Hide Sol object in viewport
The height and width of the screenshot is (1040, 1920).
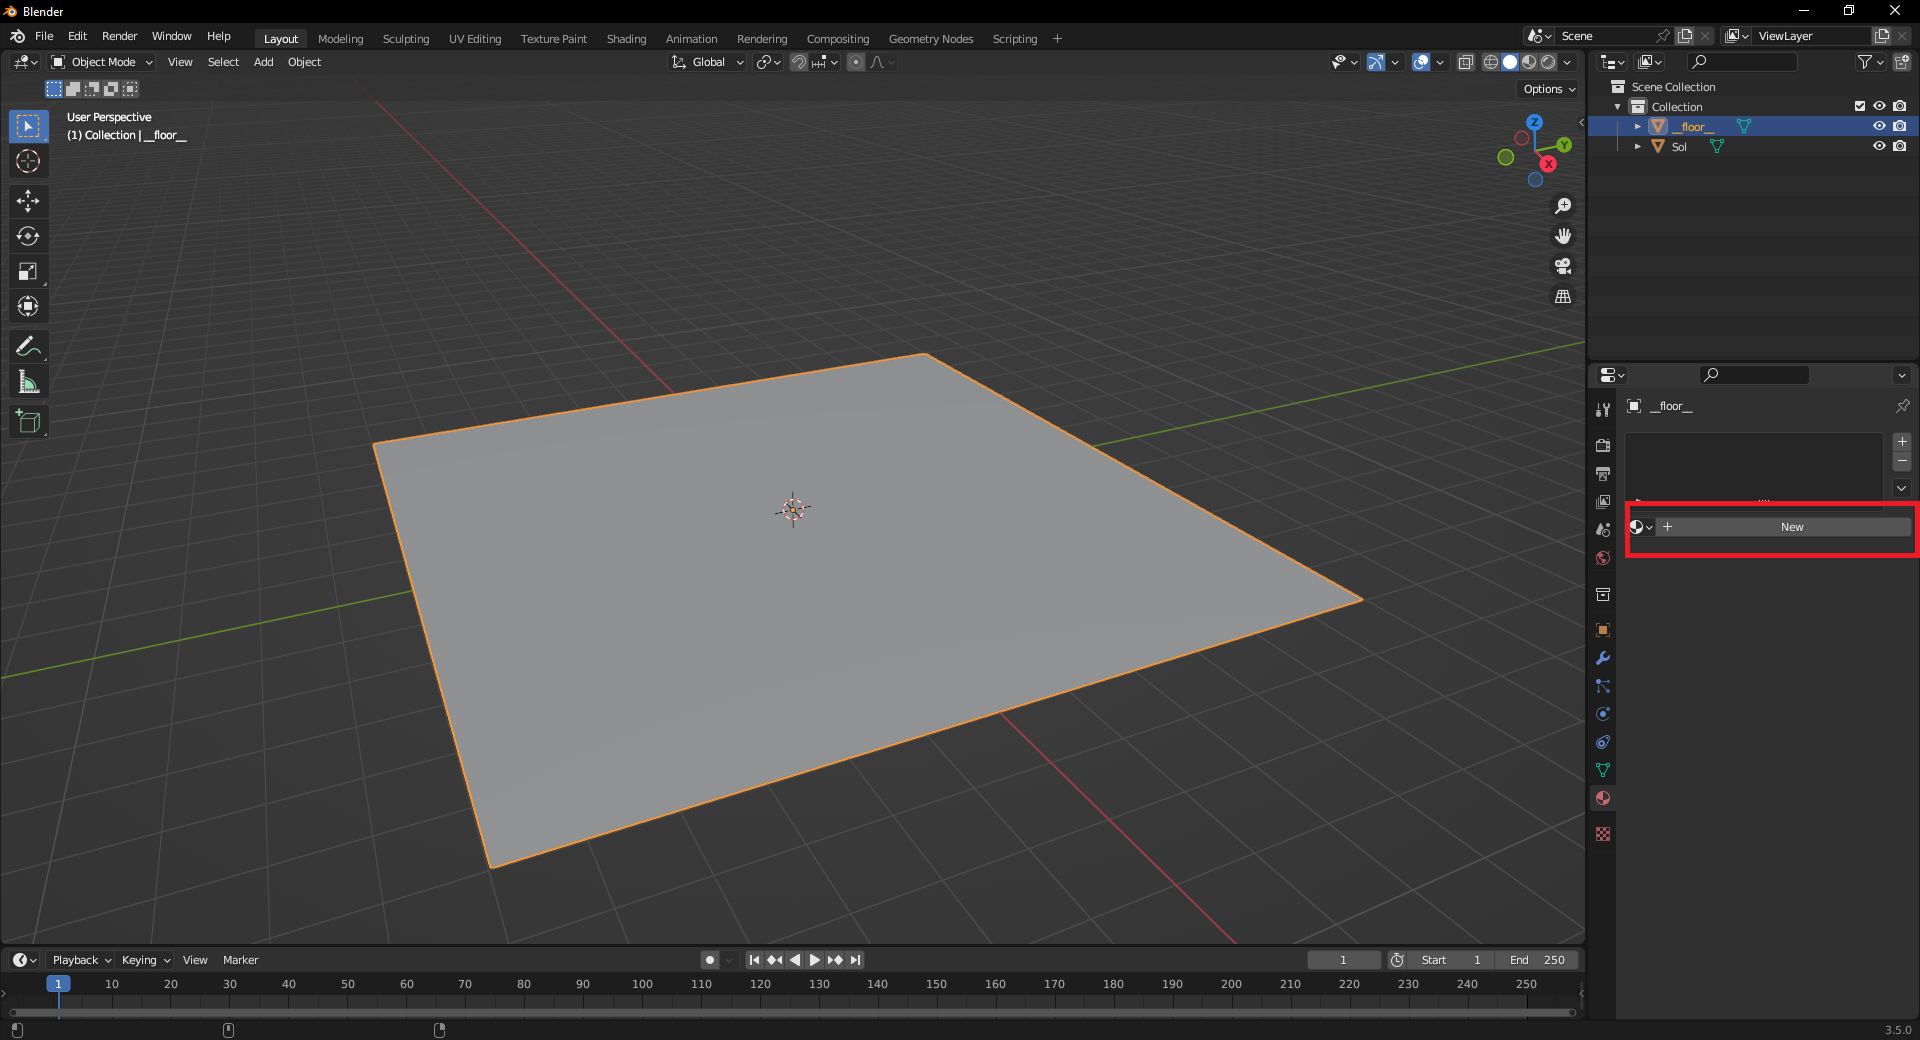(1879, 146)
